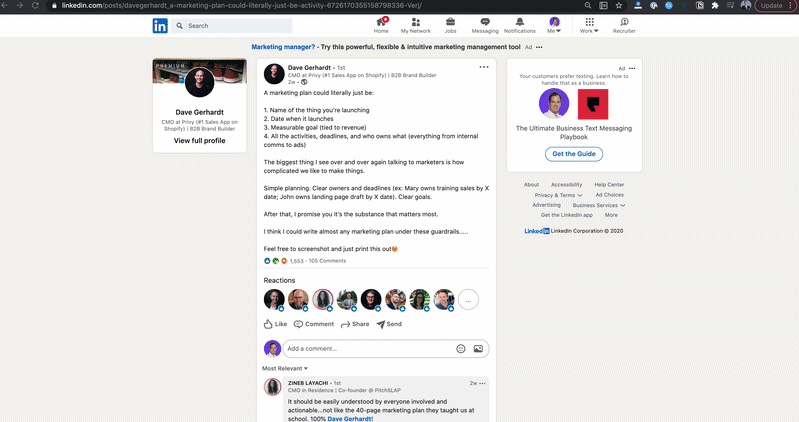Show more reactions with ellipsis circle

[x=468, y=300]
